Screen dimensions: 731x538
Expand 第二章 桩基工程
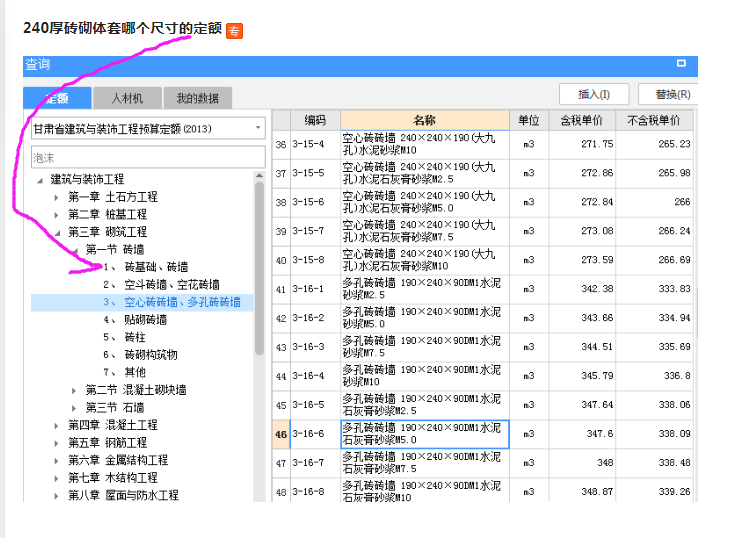pos(56,215)
